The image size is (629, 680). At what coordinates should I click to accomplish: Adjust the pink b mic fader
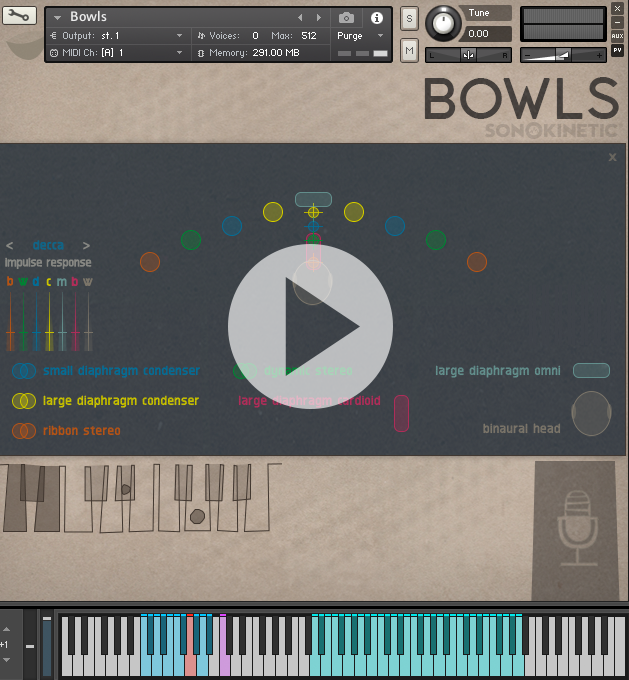(x=75, y=332)
